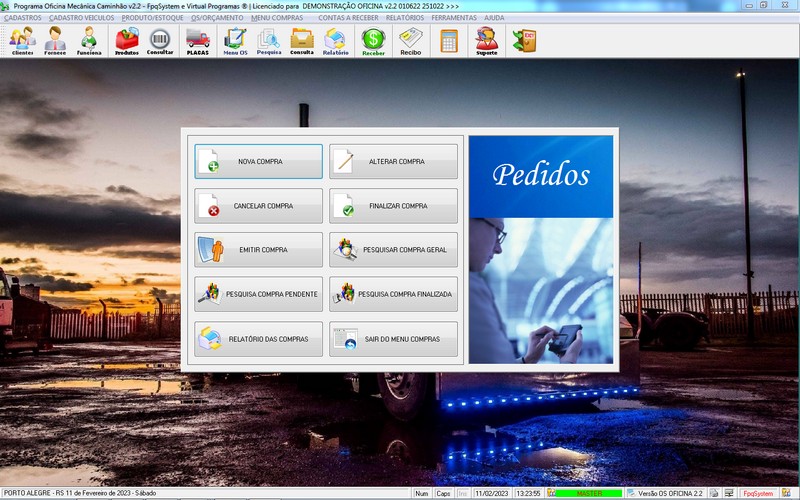Click PESQUISAR COMPRA GERAL button
This screenshot has height=500, width=800.
(393, 249)
